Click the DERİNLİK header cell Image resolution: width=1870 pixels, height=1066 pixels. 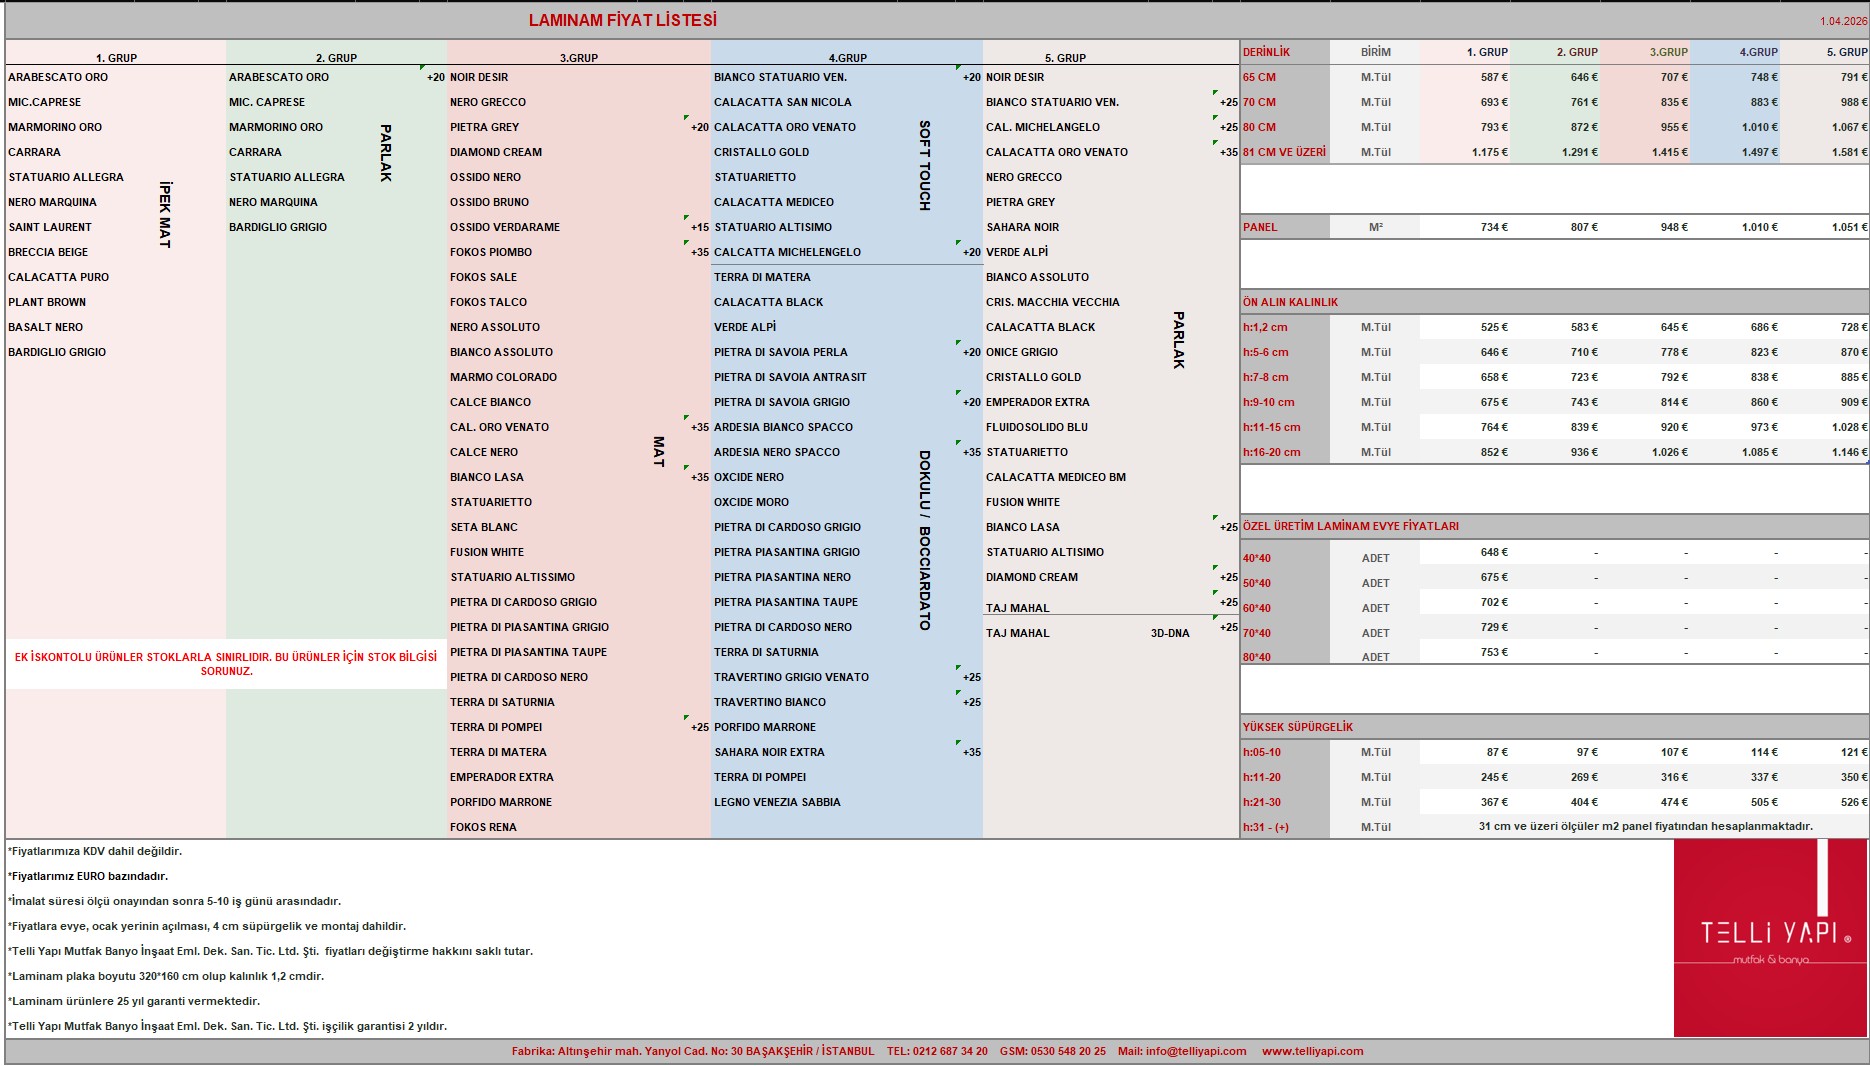pyautogui.click(x=1285, y=52)
